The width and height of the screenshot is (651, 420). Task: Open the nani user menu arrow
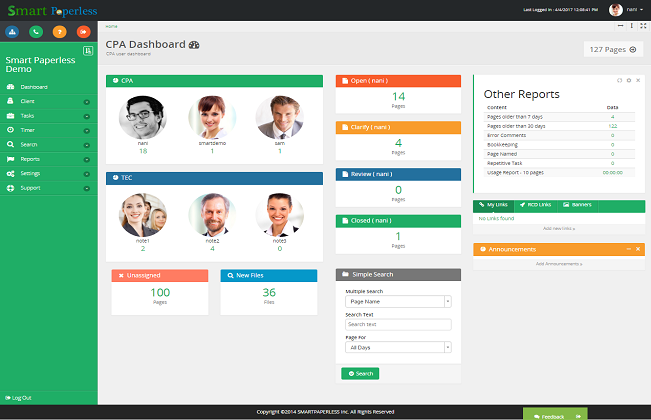pyautogui.click(x=641, y=10)
